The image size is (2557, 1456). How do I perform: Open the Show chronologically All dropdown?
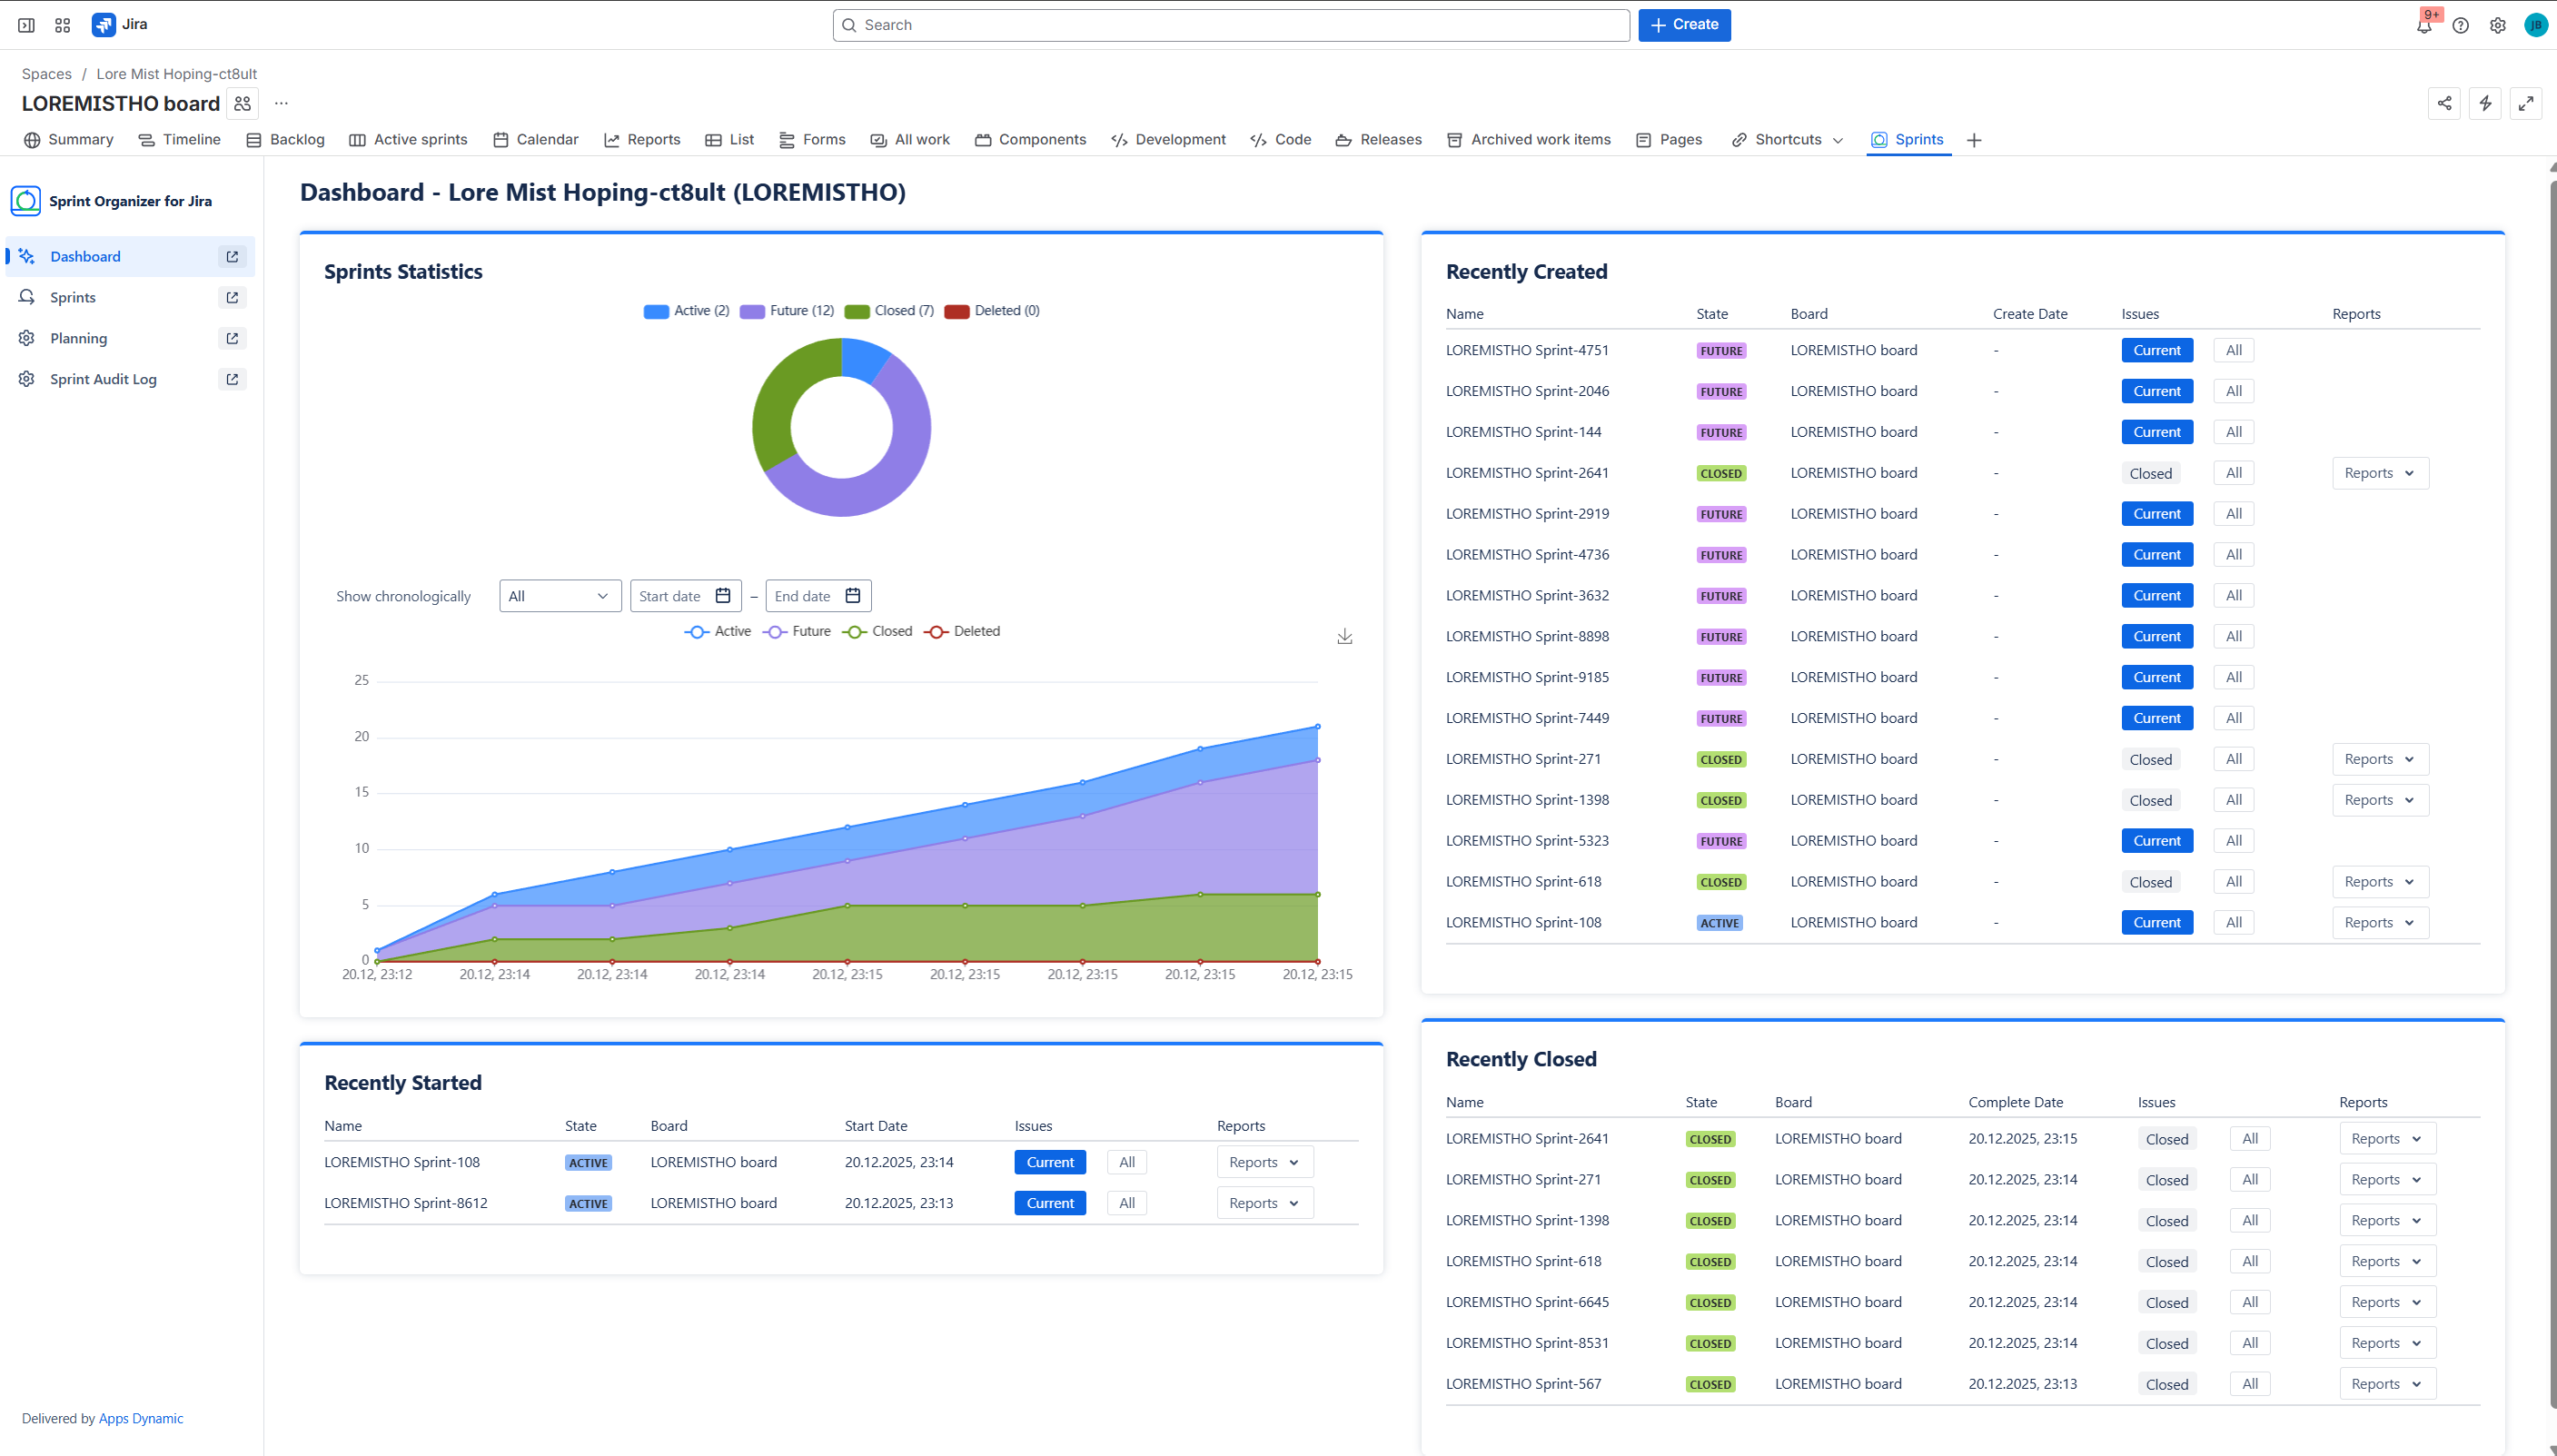[559, 596]
